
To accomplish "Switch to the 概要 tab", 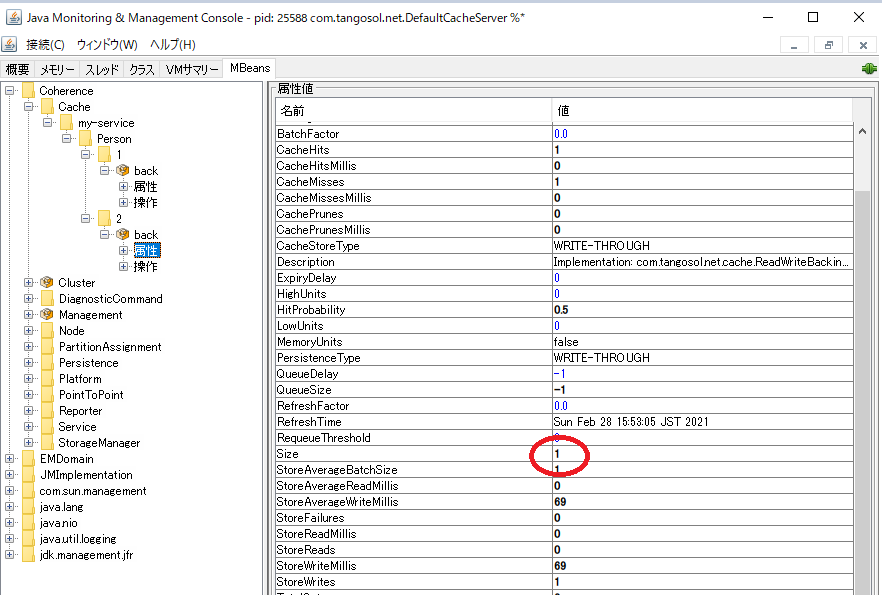I will pos(17,69).
